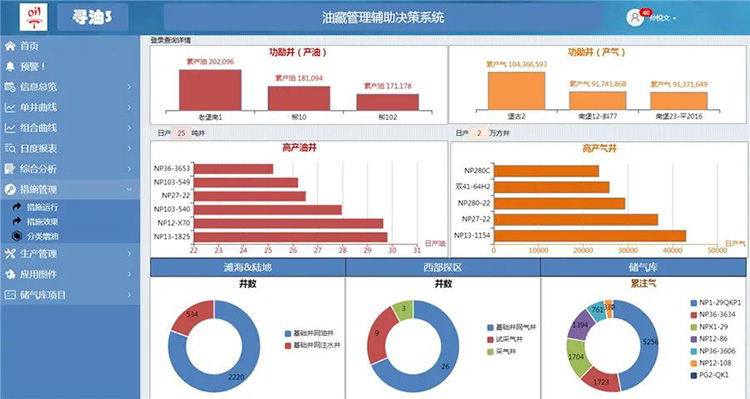Switch to the 西部探区 tab header
The height and width of the screenshot is (399, 750).
tap(443, 267)
